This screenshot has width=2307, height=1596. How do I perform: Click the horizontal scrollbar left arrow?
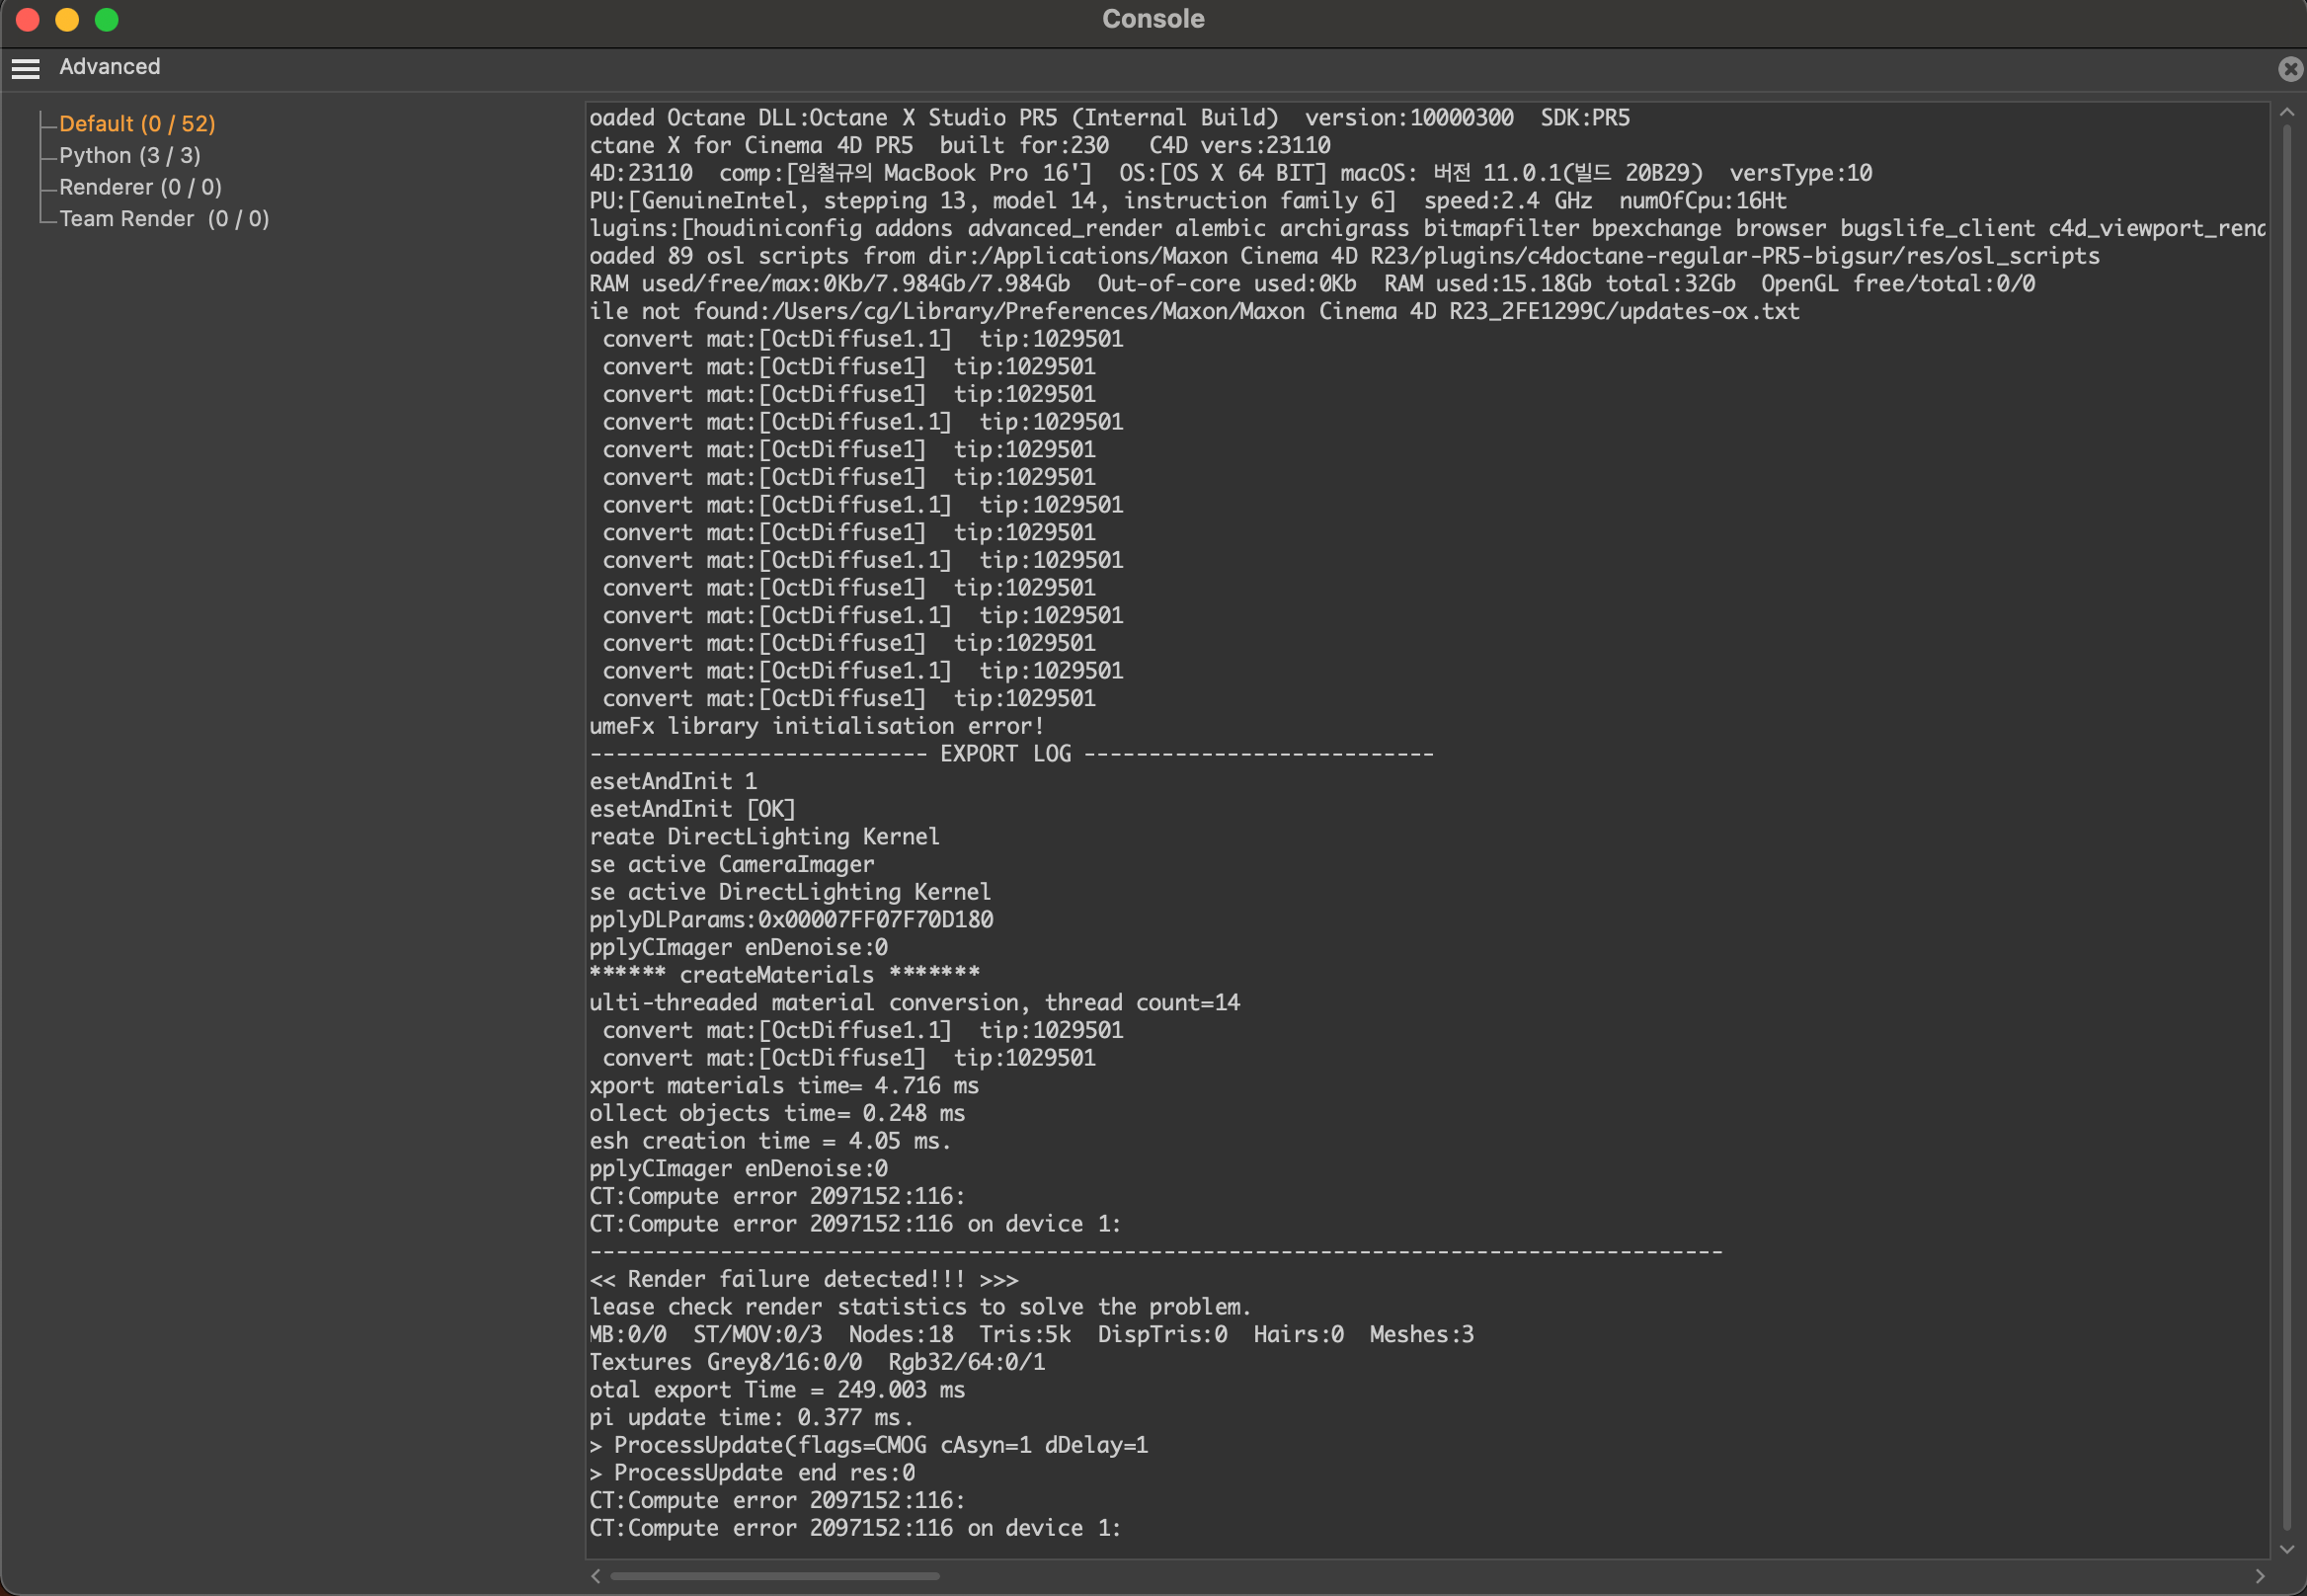(x=596, y=1576)
